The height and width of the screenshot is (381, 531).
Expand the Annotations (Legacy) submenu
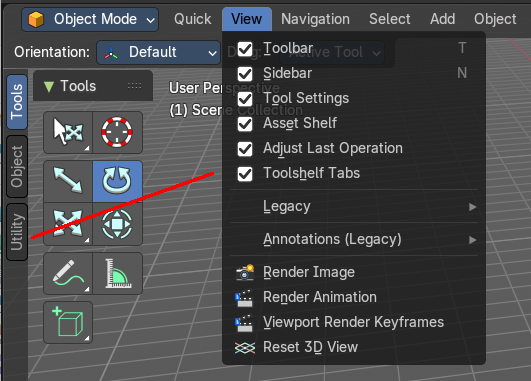tap(354, 239)
